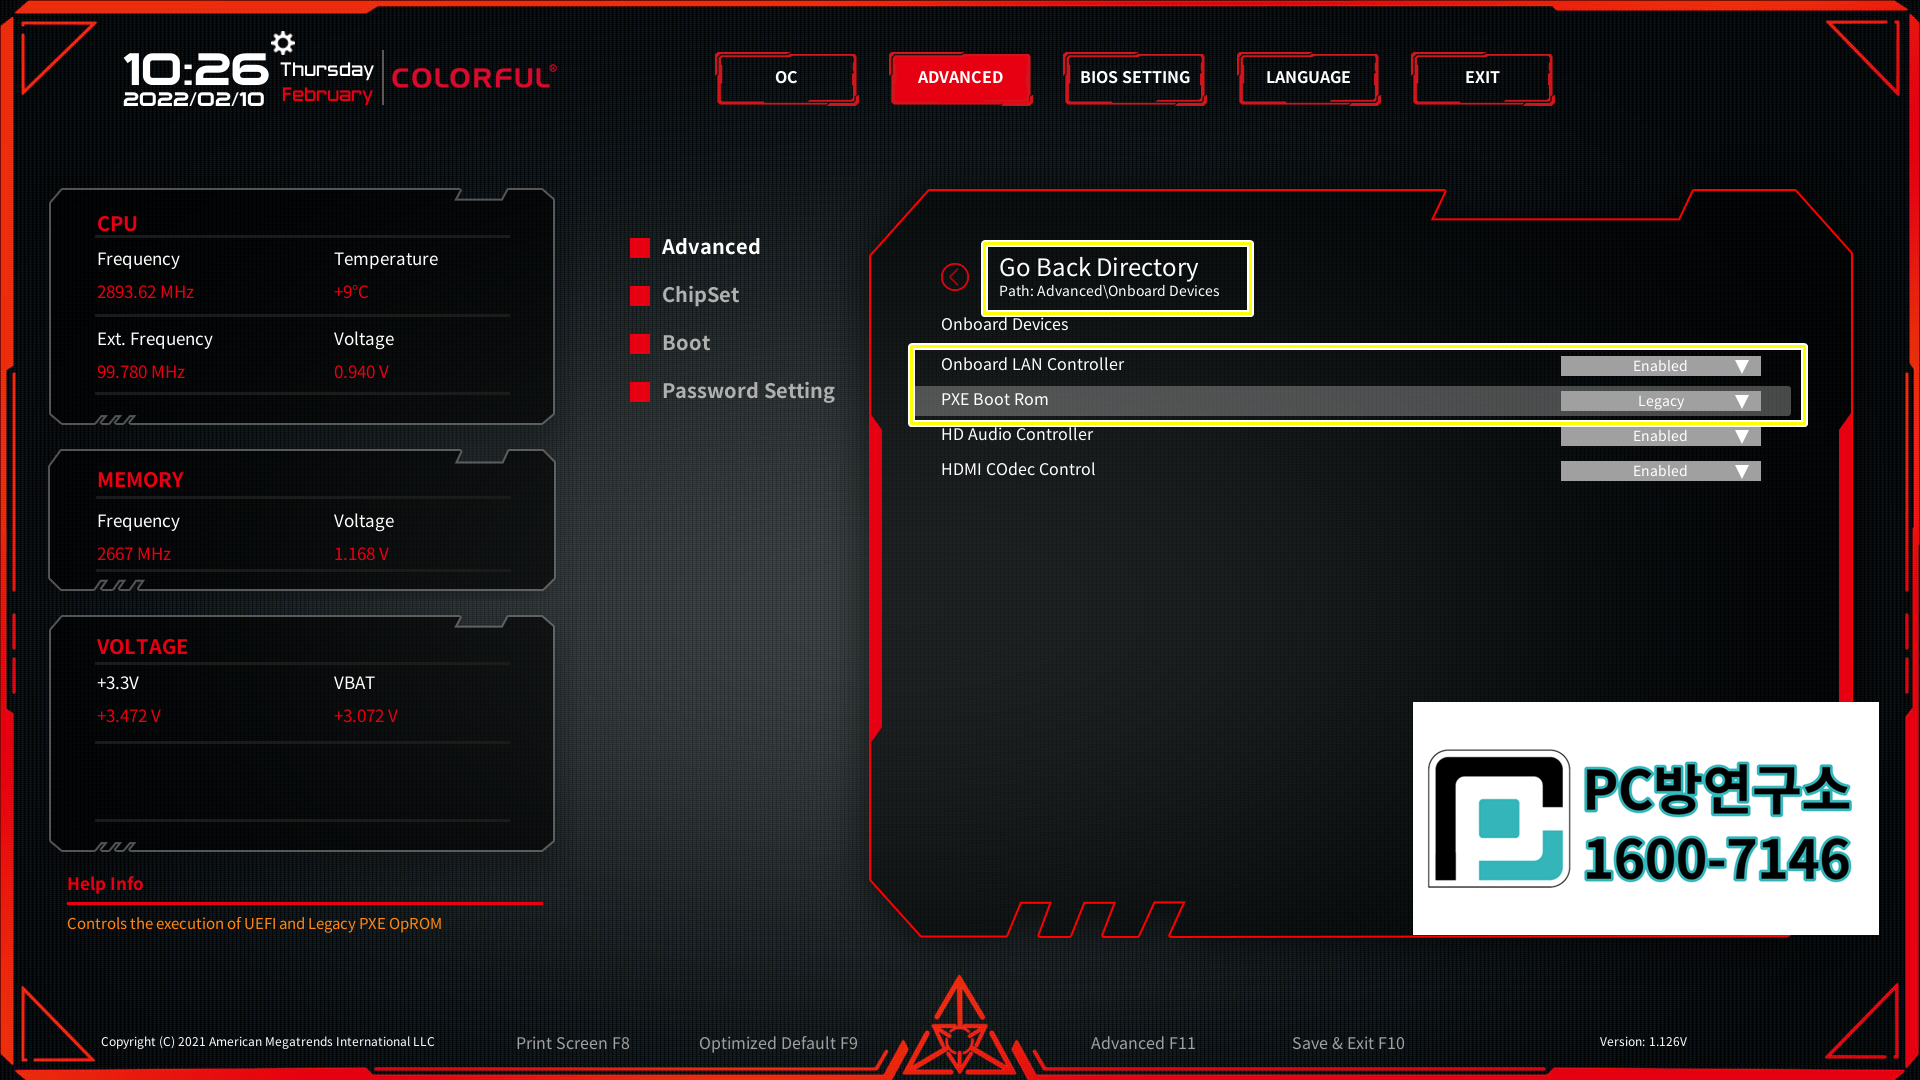Click the PC방연구소 logo image
The width and height of the screenshot is (1920, 1080).
pos(1645,818)
